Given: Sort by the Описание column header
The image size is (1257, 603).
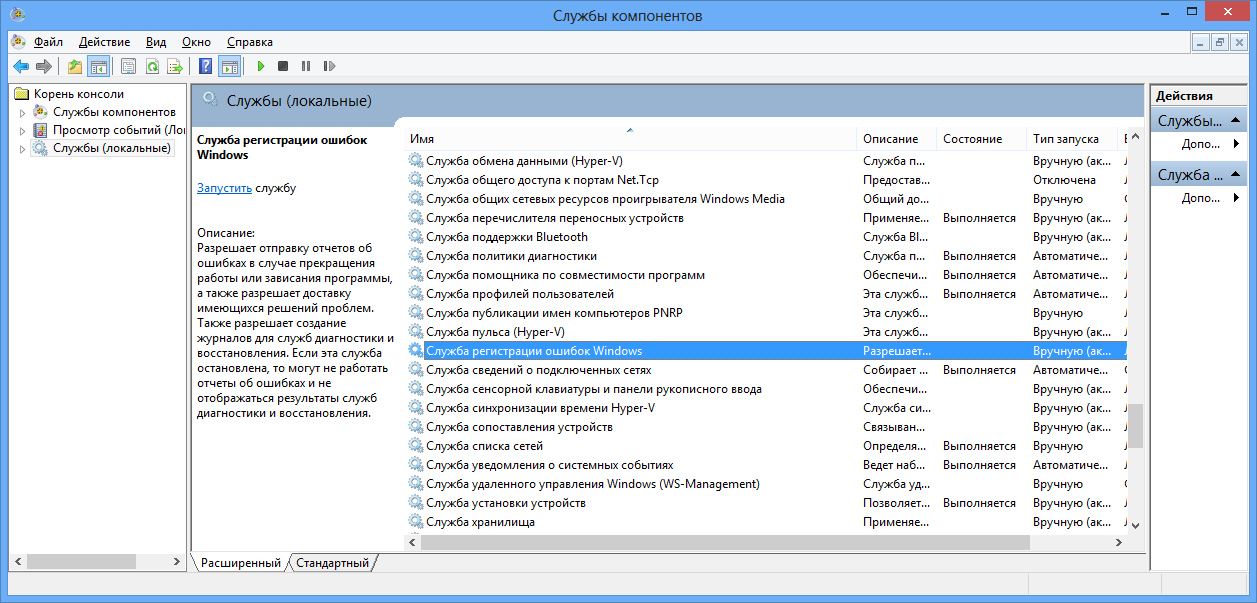Looking at the screenshot, I should tap(897, 139).
